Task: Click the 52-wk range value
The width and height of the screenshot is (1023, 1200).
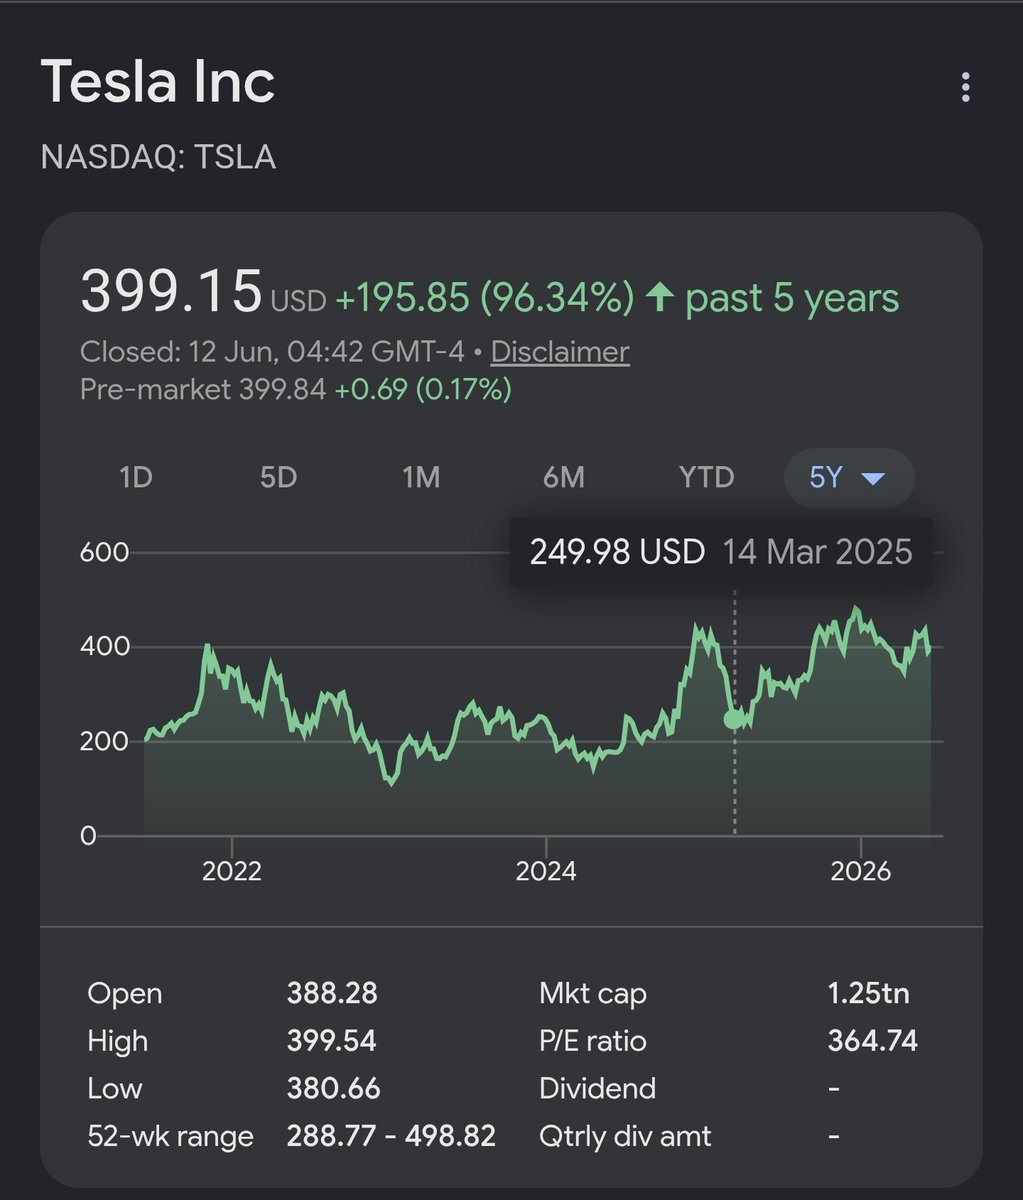Action: point(391,1136)
